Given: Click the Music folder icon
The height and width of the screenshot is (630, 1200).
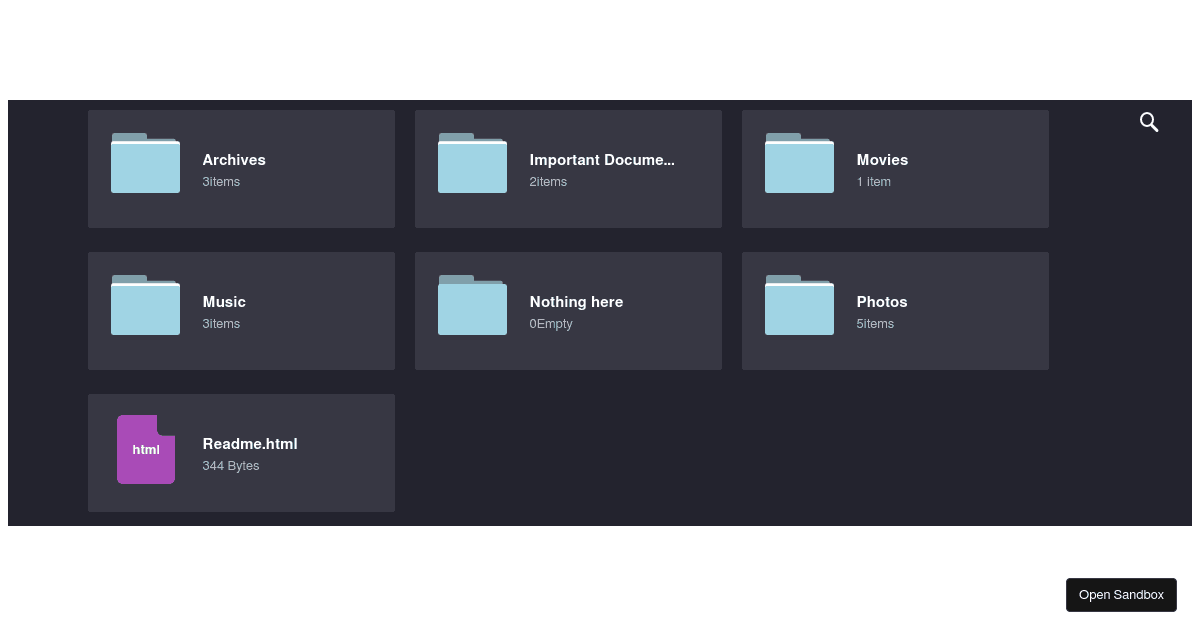Looking at the screenshot, I should pos(145,305).
